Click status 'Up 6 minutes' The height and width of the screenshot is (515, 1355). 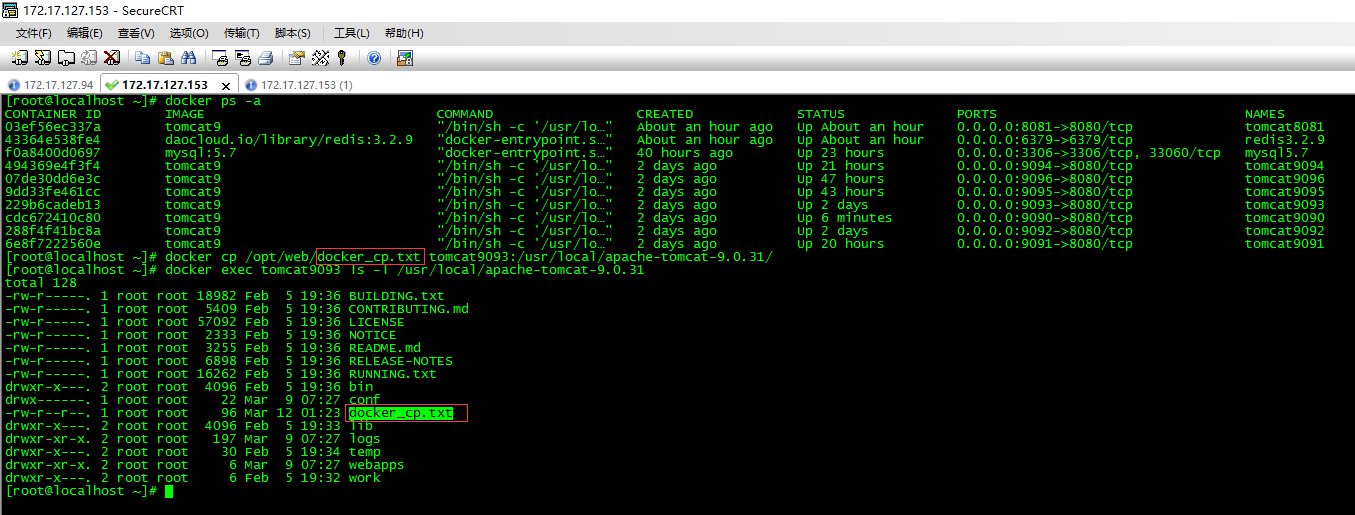[x=845, y=218]
